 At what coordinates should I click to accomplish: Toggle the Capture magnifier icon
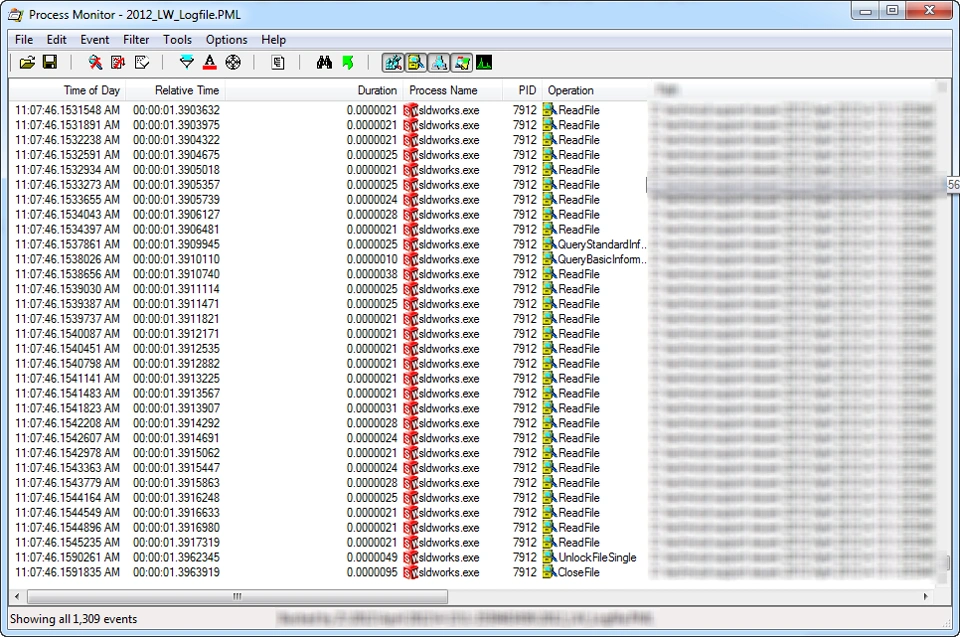pos(95,62)
